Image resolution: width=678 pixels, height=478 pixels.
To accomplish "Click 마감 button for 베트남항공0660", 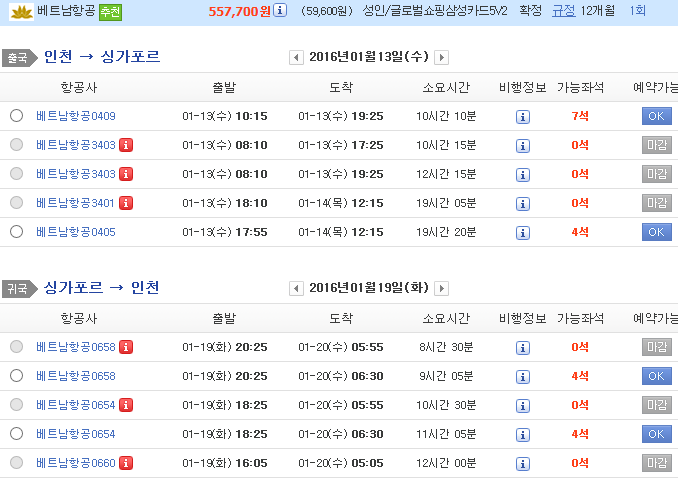I will [656, 463].
